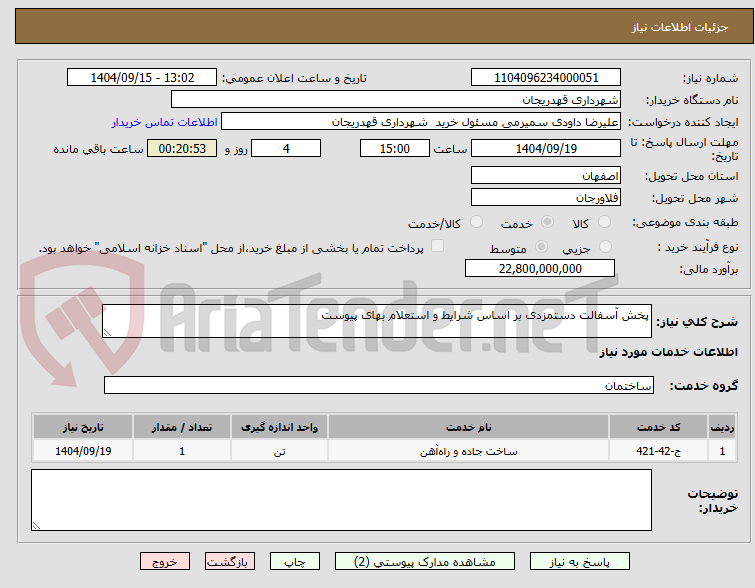Viewport: 755px width, 588px height.
Task: Click the توضیحات خریدار textarea
Action: 341,500
